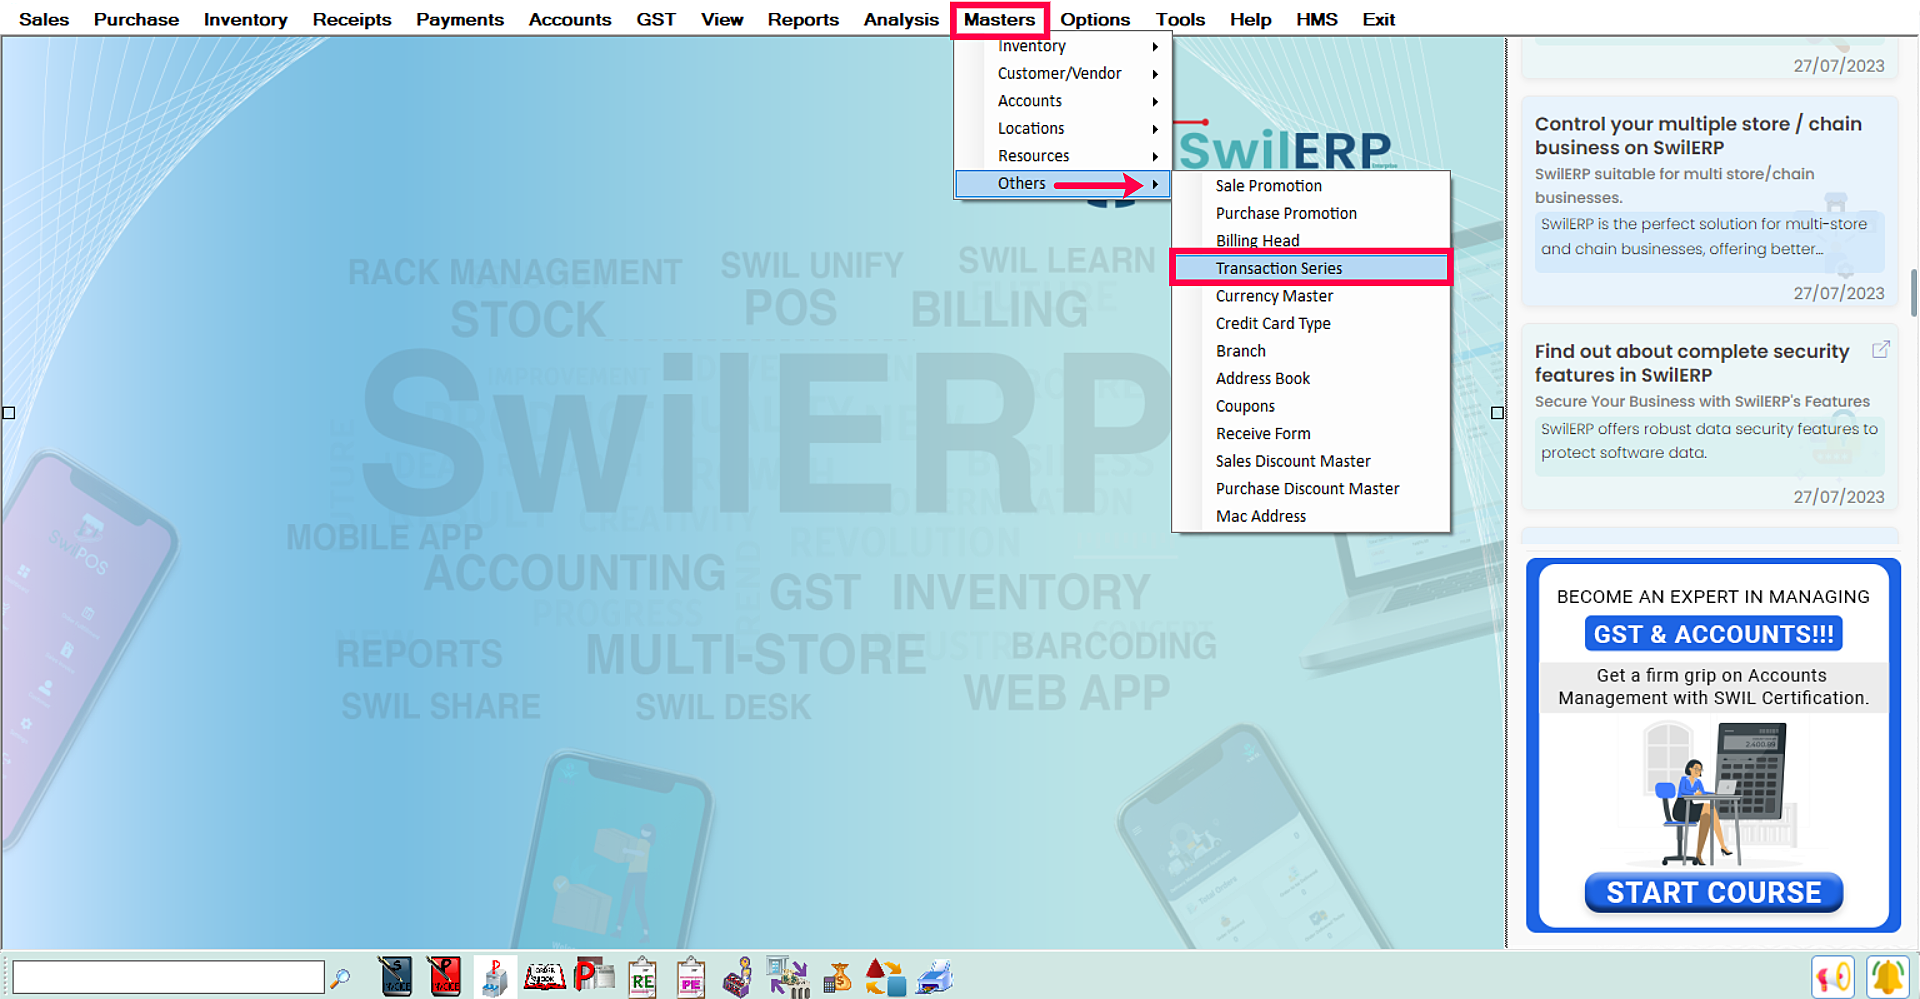The width and height of the screenshot is (1920, 999).
Task: Open the View menu
Action: click(x=722, y=19)
